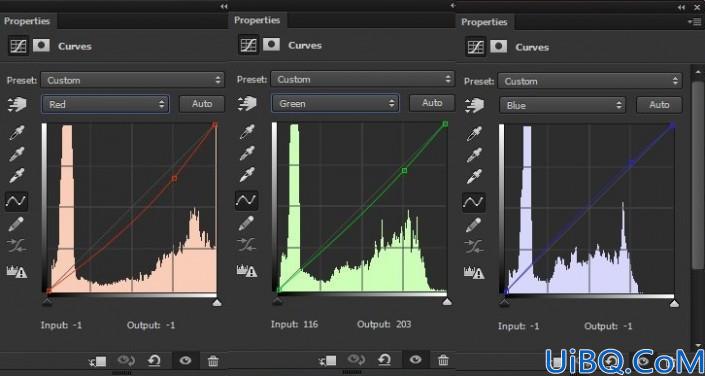This screenshot has width=705, height=376.
Task: Open panel flyout menu in Blue panel
Action: (x=694, y=22)
